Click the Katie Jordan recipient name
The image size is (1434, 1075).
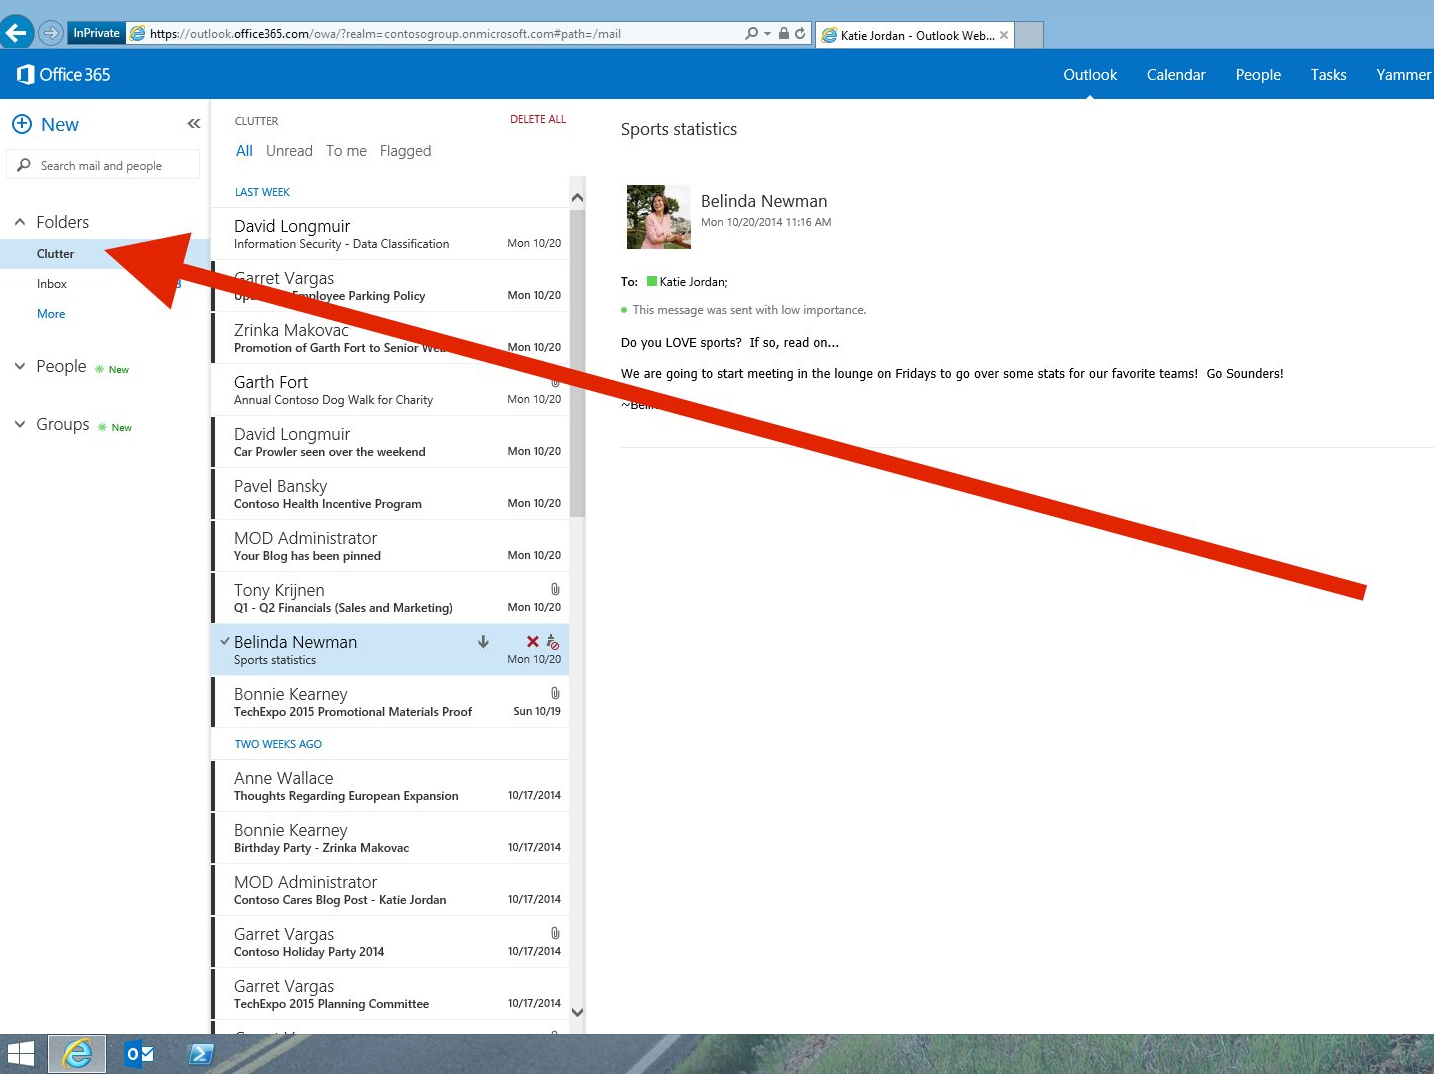pyautogui.click(x=693, y=282)
